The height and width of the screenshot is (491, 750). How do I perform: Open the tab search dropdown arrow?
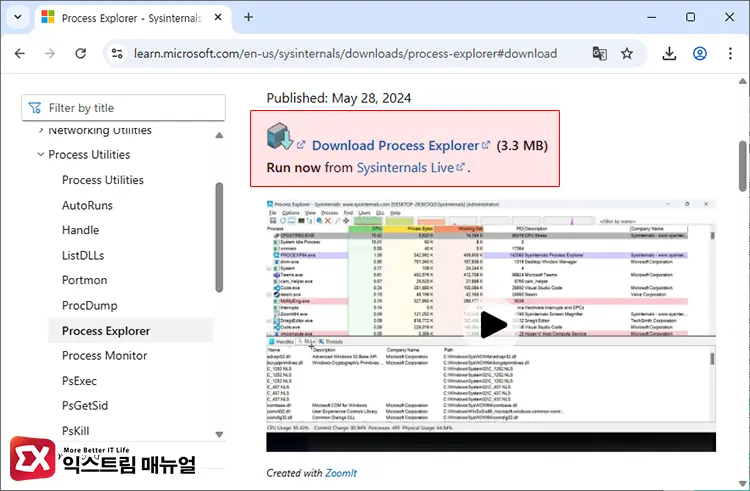(x=18, y=17)
